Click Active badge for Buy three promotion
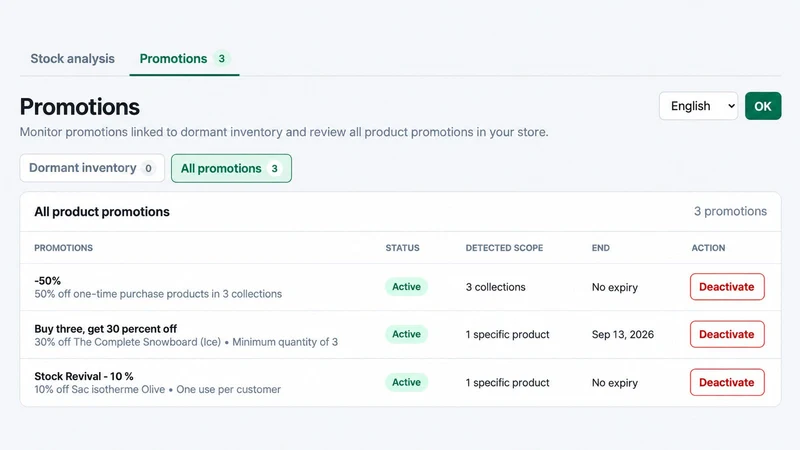800x450 pixels. pos(406,334)
